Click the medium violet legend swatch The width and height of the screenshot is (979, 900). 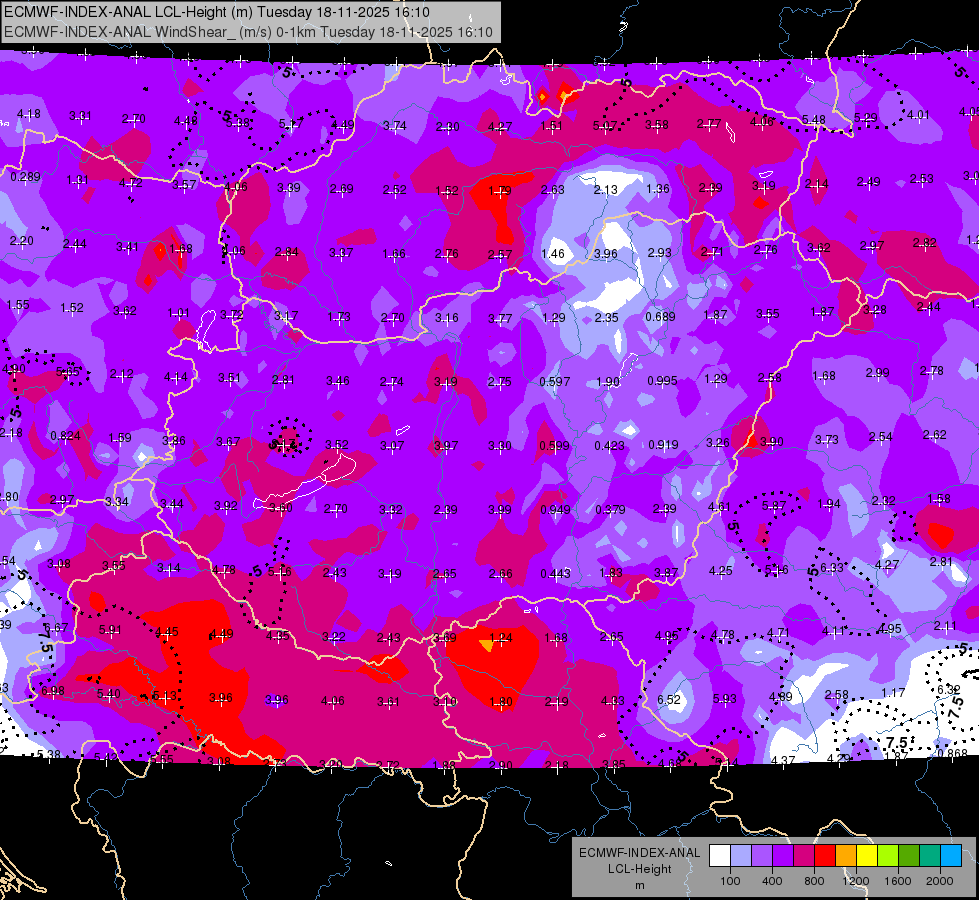pyautogui.click(x=762, y=856)
